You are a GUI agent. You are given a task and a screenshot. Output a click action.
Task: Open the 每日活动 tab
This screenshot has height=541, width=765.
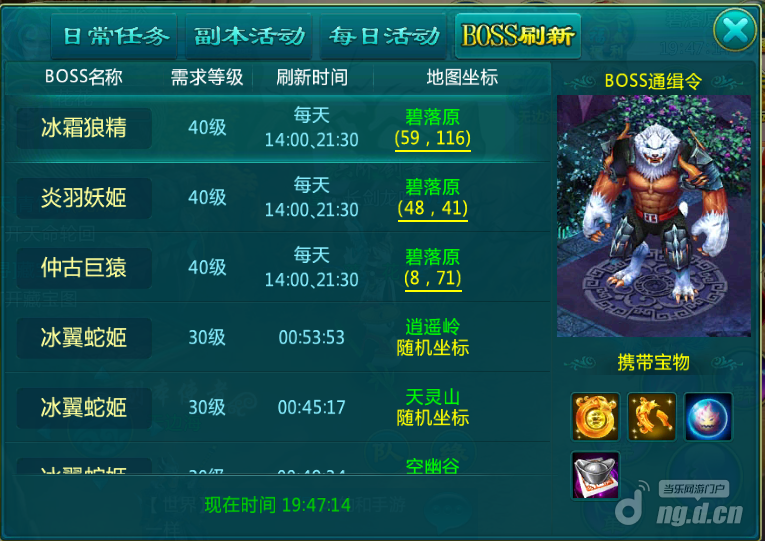click(383, 37)
